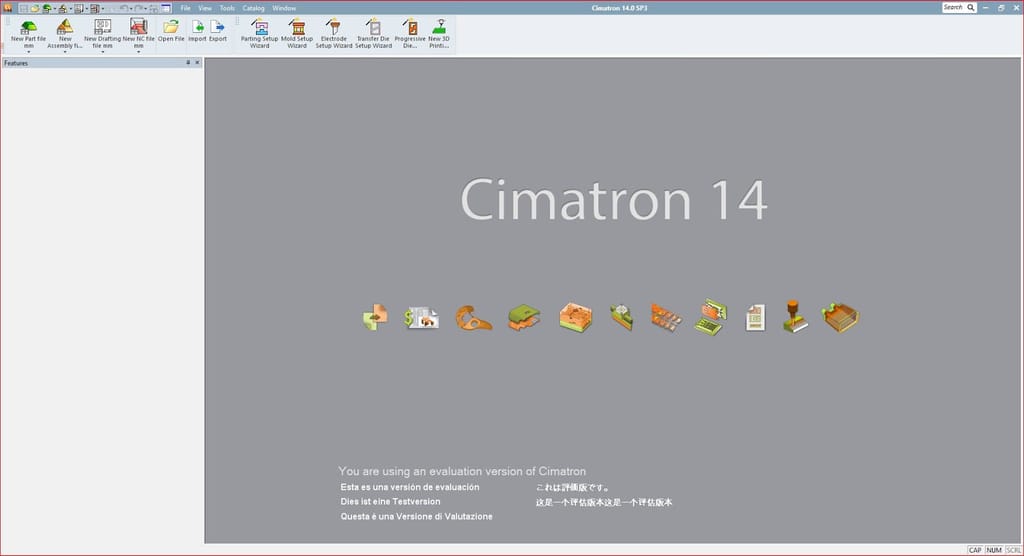Launch the Mold Setup Wizard
The image size is (1024, 556).
tap(297, 33)
